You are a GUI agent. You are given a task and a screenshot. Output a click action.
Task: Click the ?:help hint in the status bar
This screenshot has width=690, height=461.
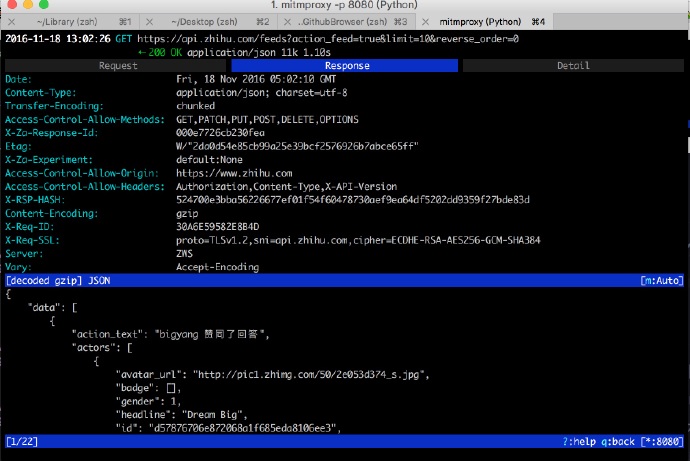pos(585,441)
